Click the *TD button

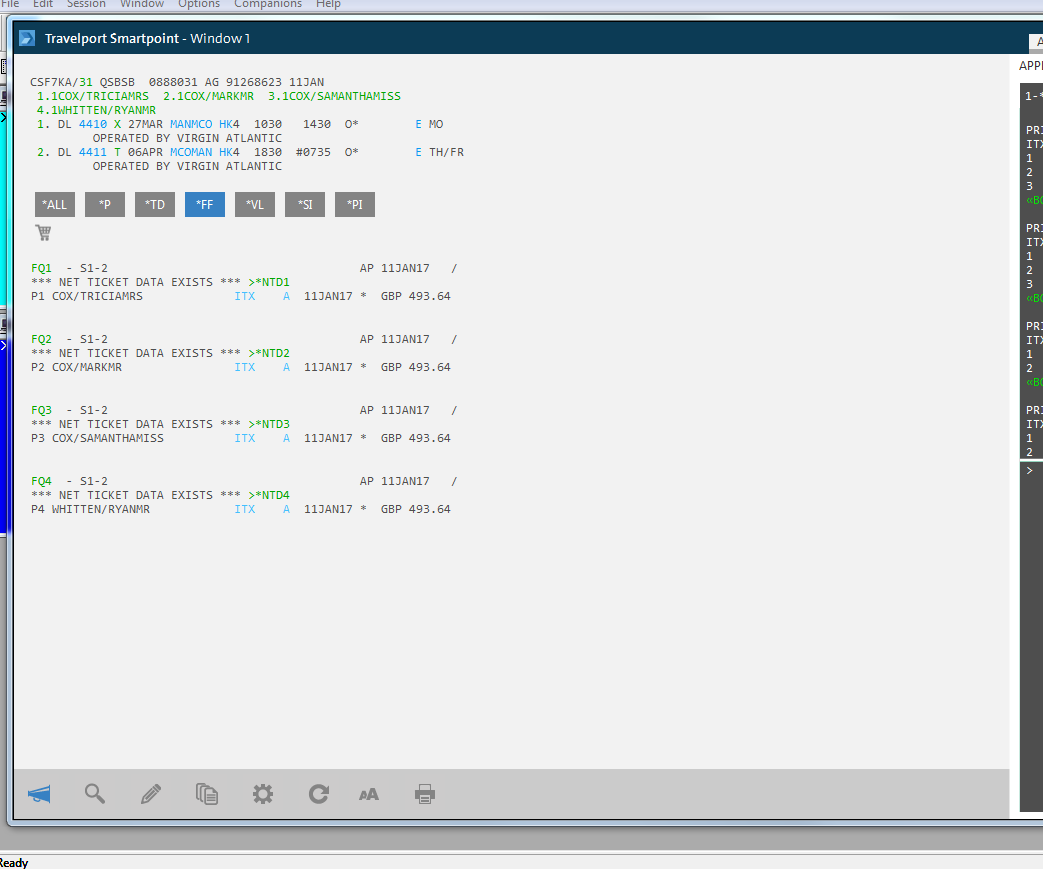(x=155, y=204)
